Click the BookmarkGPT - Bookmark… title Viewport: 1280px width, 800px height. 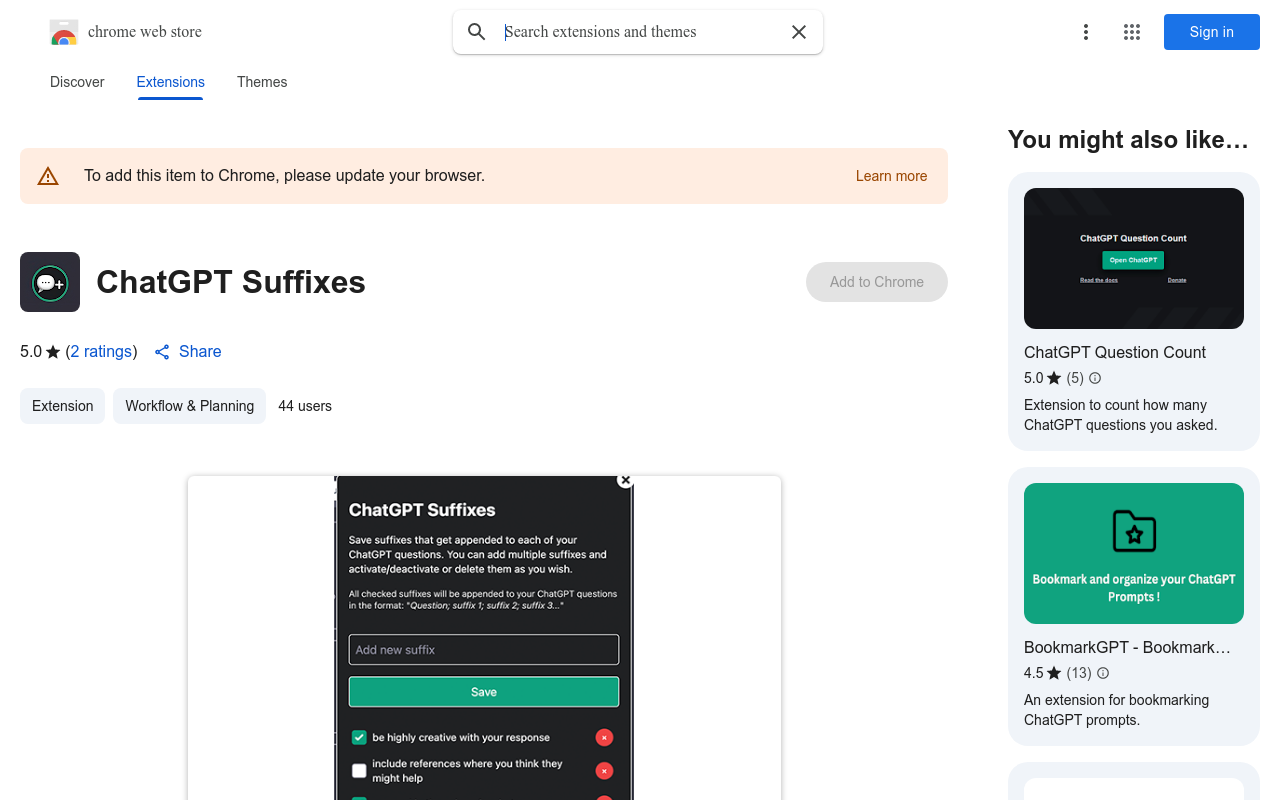(1127, 647)
